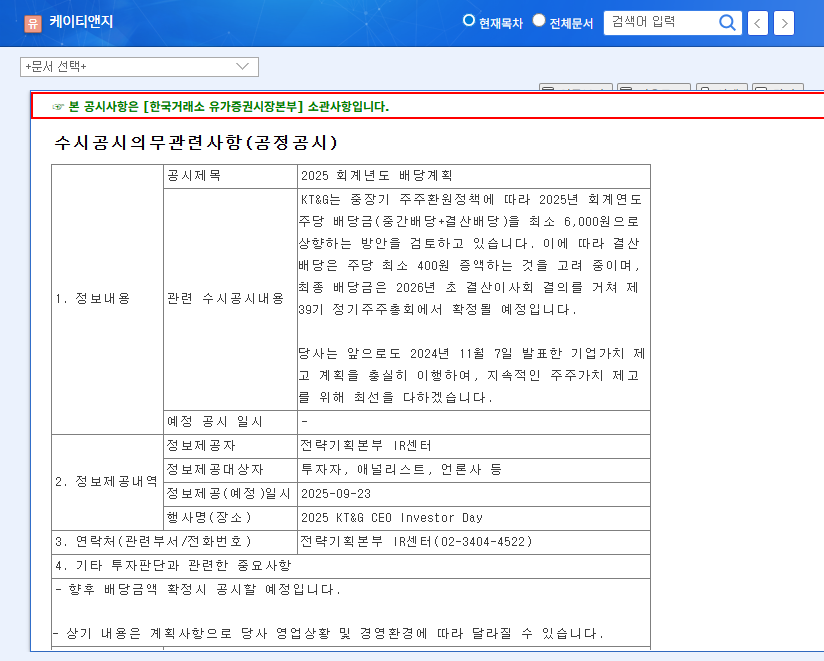
Task: Click the paragraph starting KT&G는 중장기
Action: click(x=470, y=254)
